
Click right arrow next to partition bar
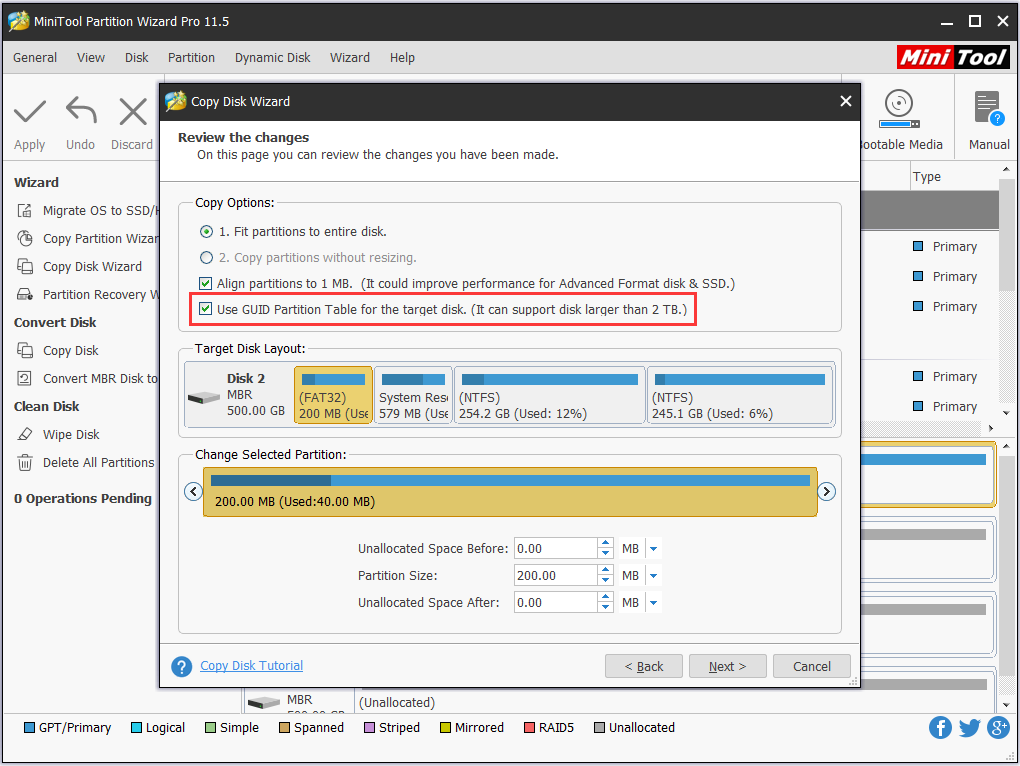pos(826,491)
